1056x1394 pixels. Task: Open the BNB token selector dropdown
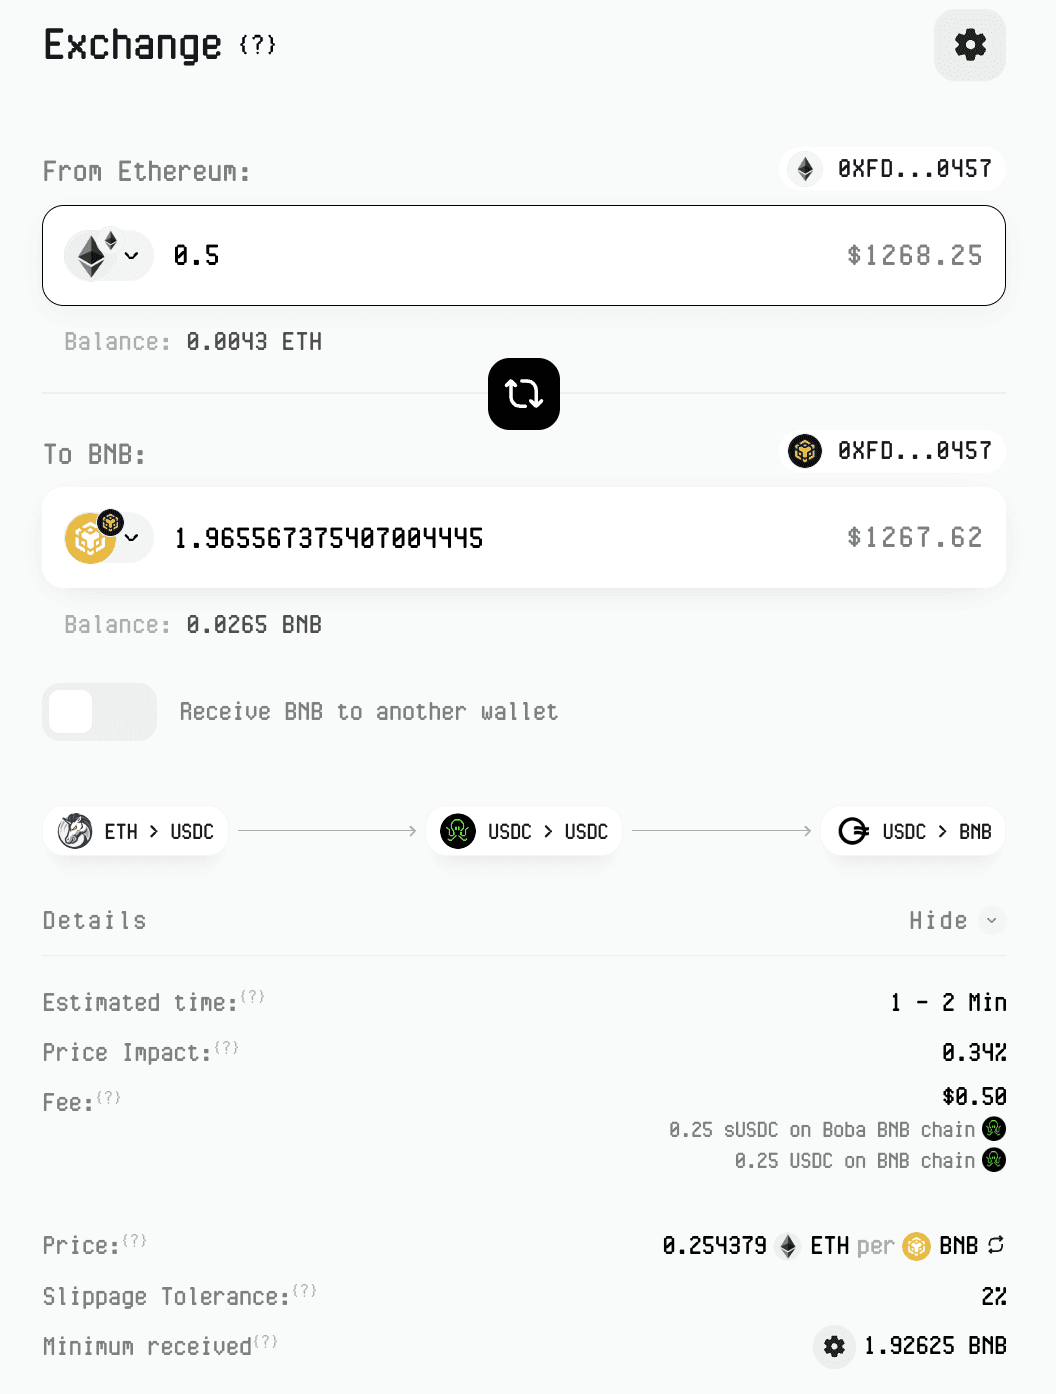click(x=133, y=539)
